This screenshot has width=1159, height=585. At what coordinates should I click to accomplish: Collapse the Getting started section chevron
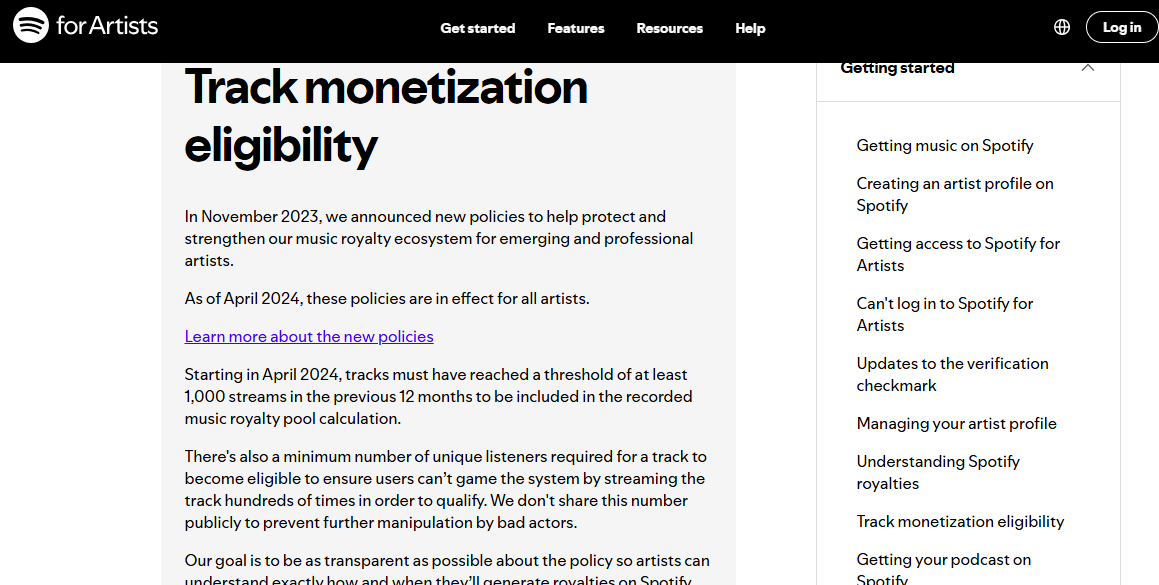click(1087, 68)
